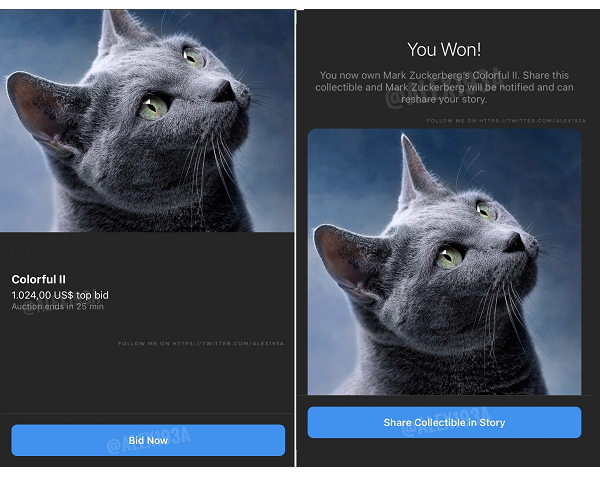The height and width of the screenshot is (479, 601).
Task: Follow the Twitter link below the auction details
Action: pos(201,343)
